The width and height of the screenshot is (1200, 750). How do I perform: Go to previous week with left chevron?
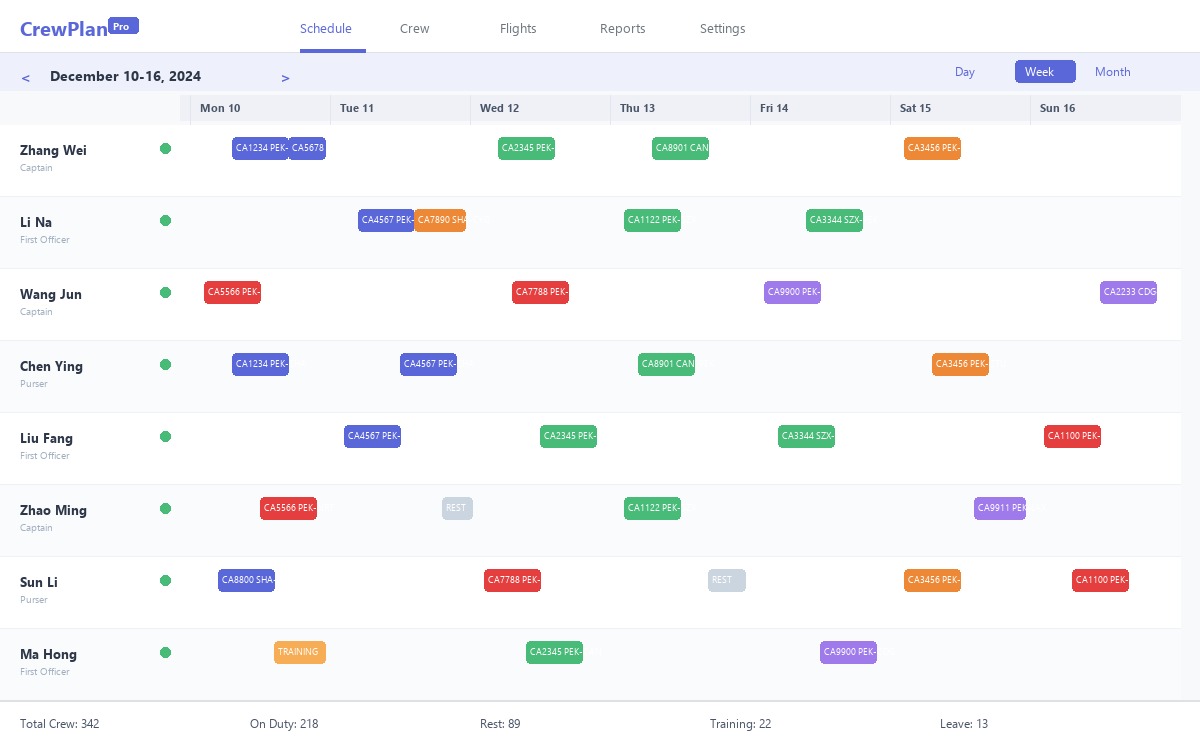25,77
